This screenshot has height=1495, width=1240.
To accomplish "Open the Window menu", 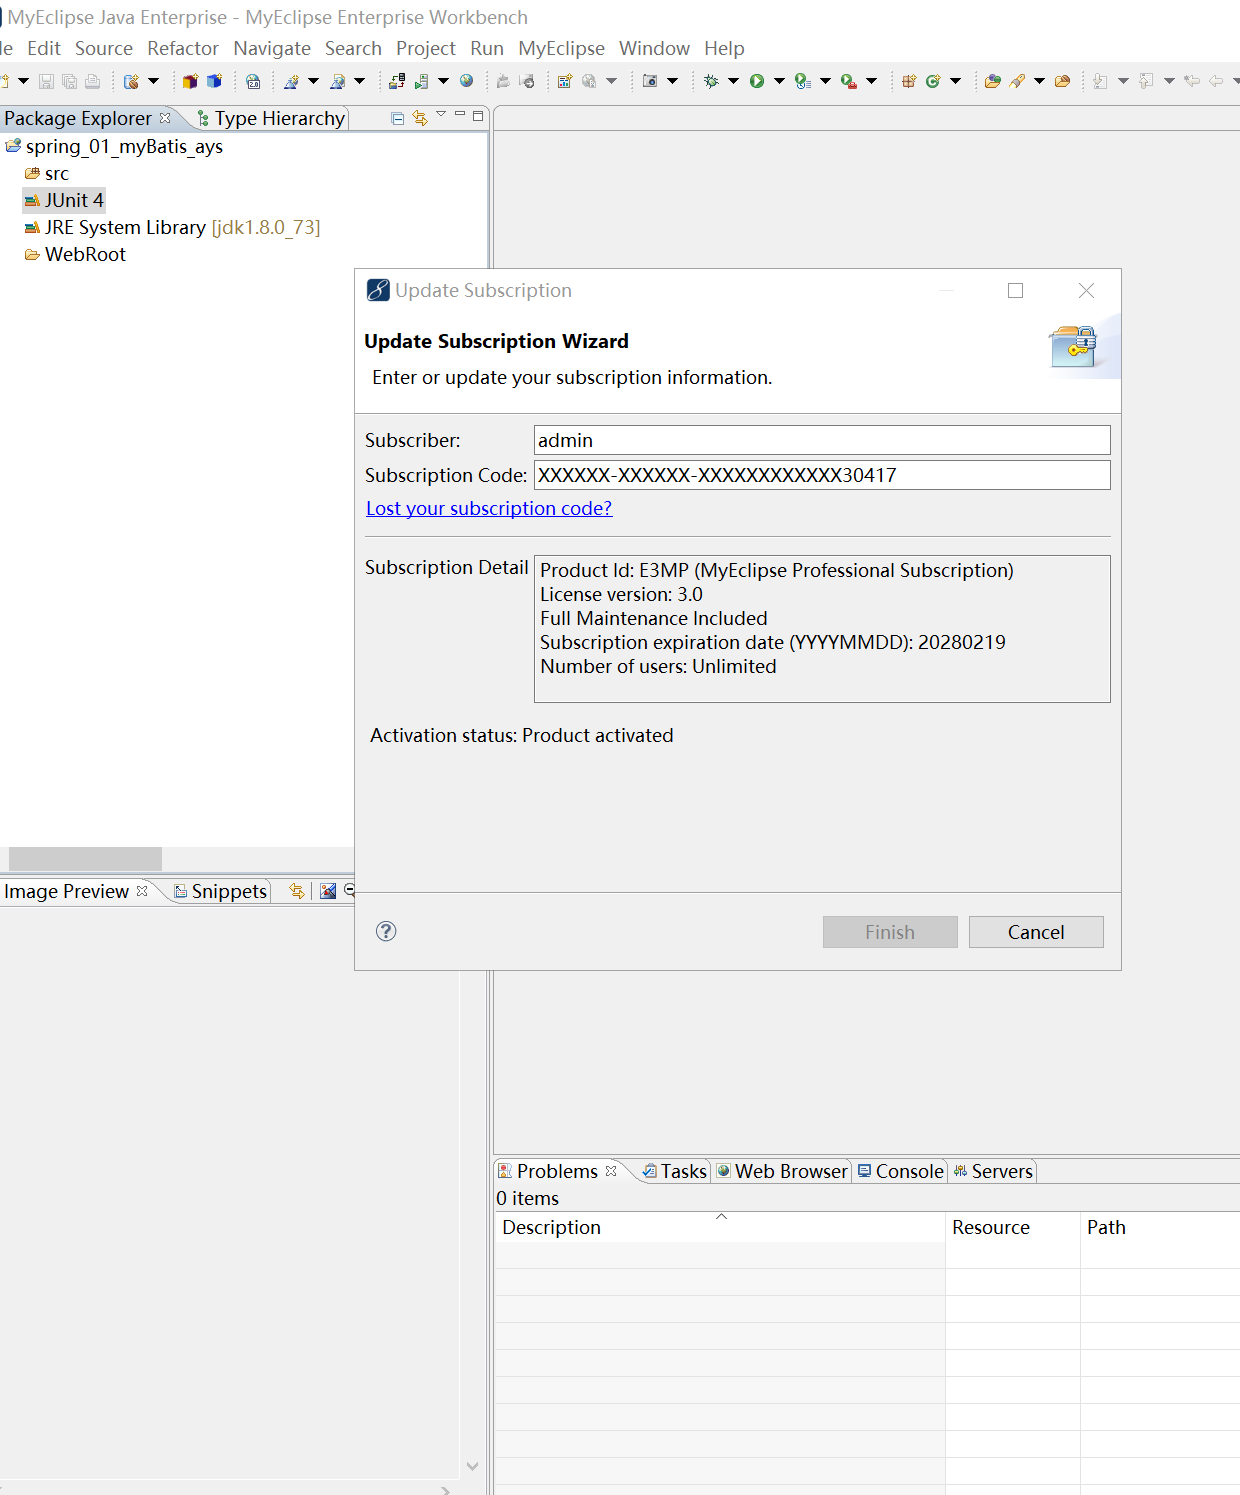I will (x=654, y=48).
